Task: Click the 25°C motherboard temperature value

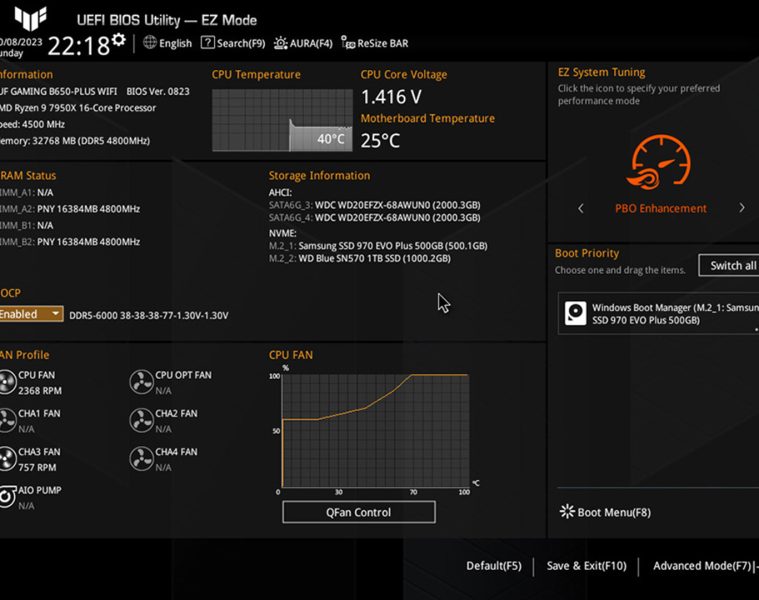Action: click(x=380, y=141)
